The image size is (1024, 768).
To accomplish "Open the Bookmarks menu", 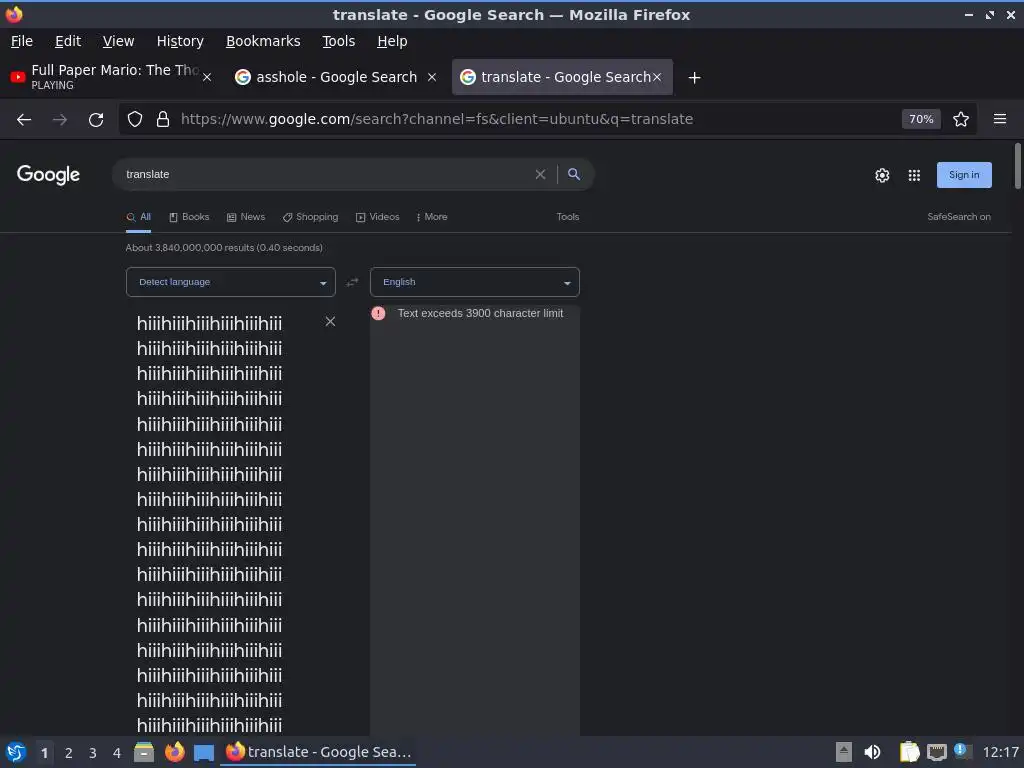I will coord(263,41).
